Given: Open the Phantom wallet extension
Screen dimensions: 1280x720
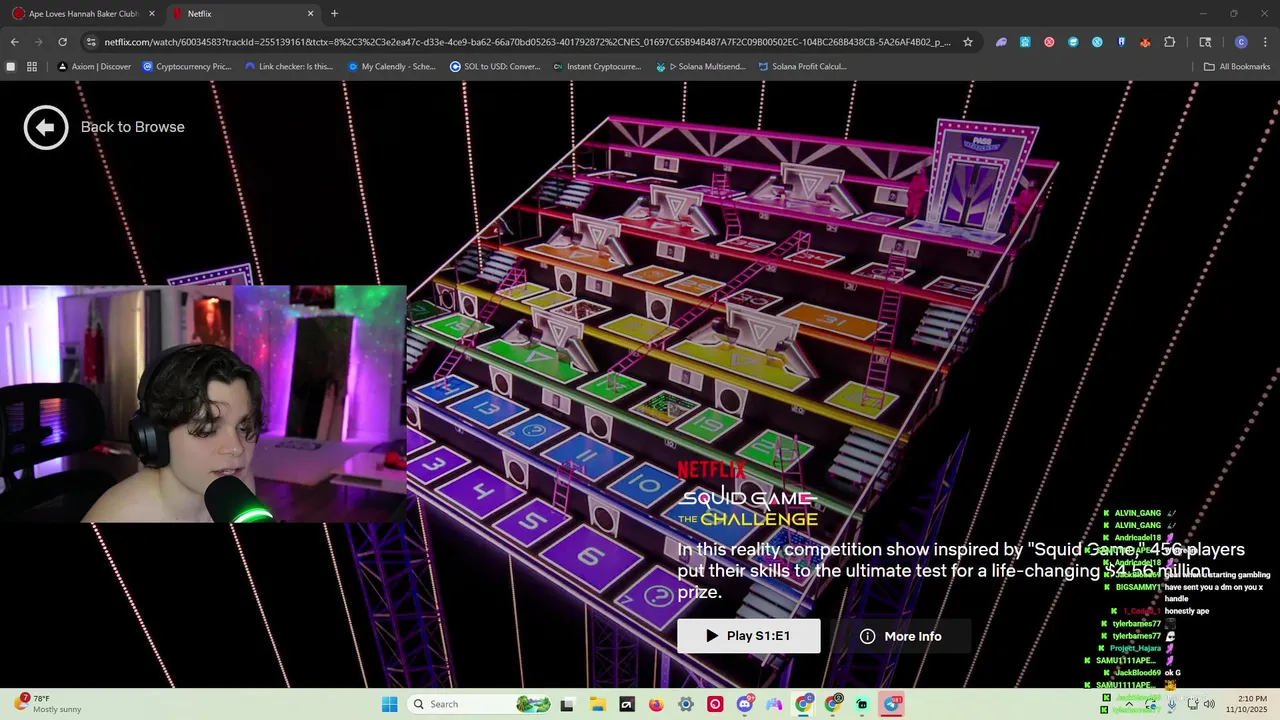Looking at the screenshot, I should click(1001, 42).
